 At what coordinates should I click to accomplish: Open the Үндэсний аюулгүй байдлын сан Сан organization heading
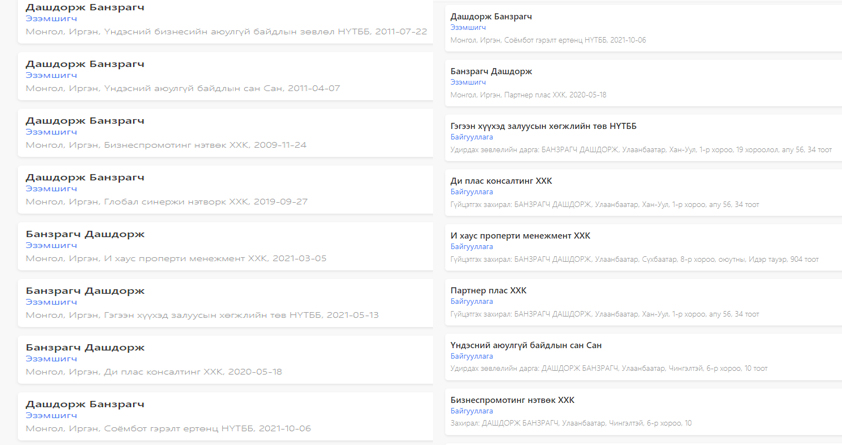[526, 345]
